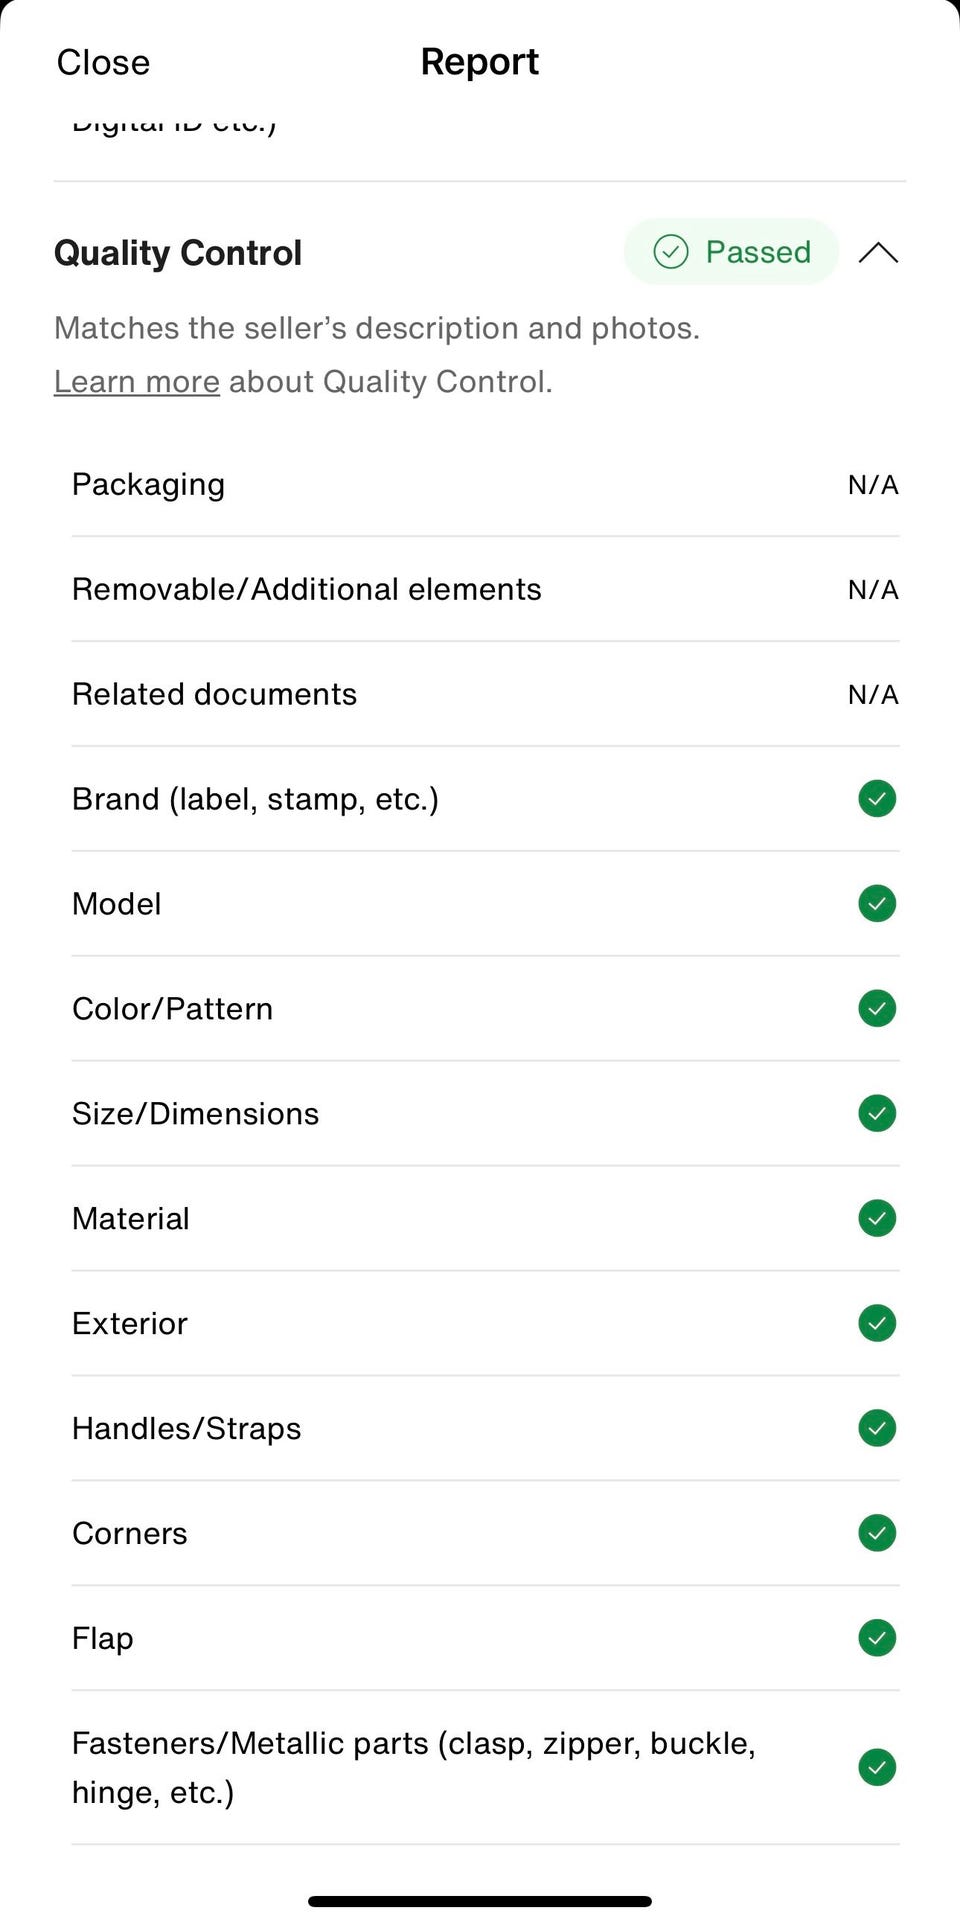Close the Report screen
Screen dimensions: 960x1925
click(103, 63)
